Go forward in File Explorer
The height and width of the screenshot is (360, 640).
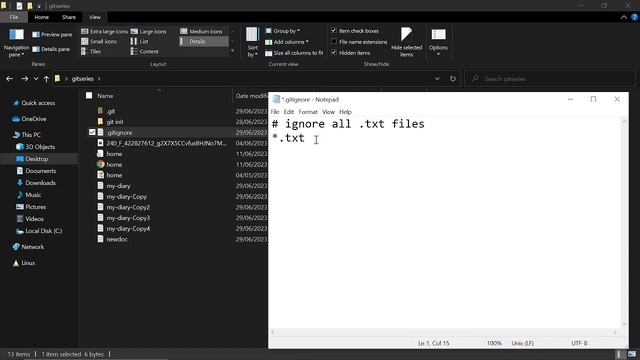[24, 78]
